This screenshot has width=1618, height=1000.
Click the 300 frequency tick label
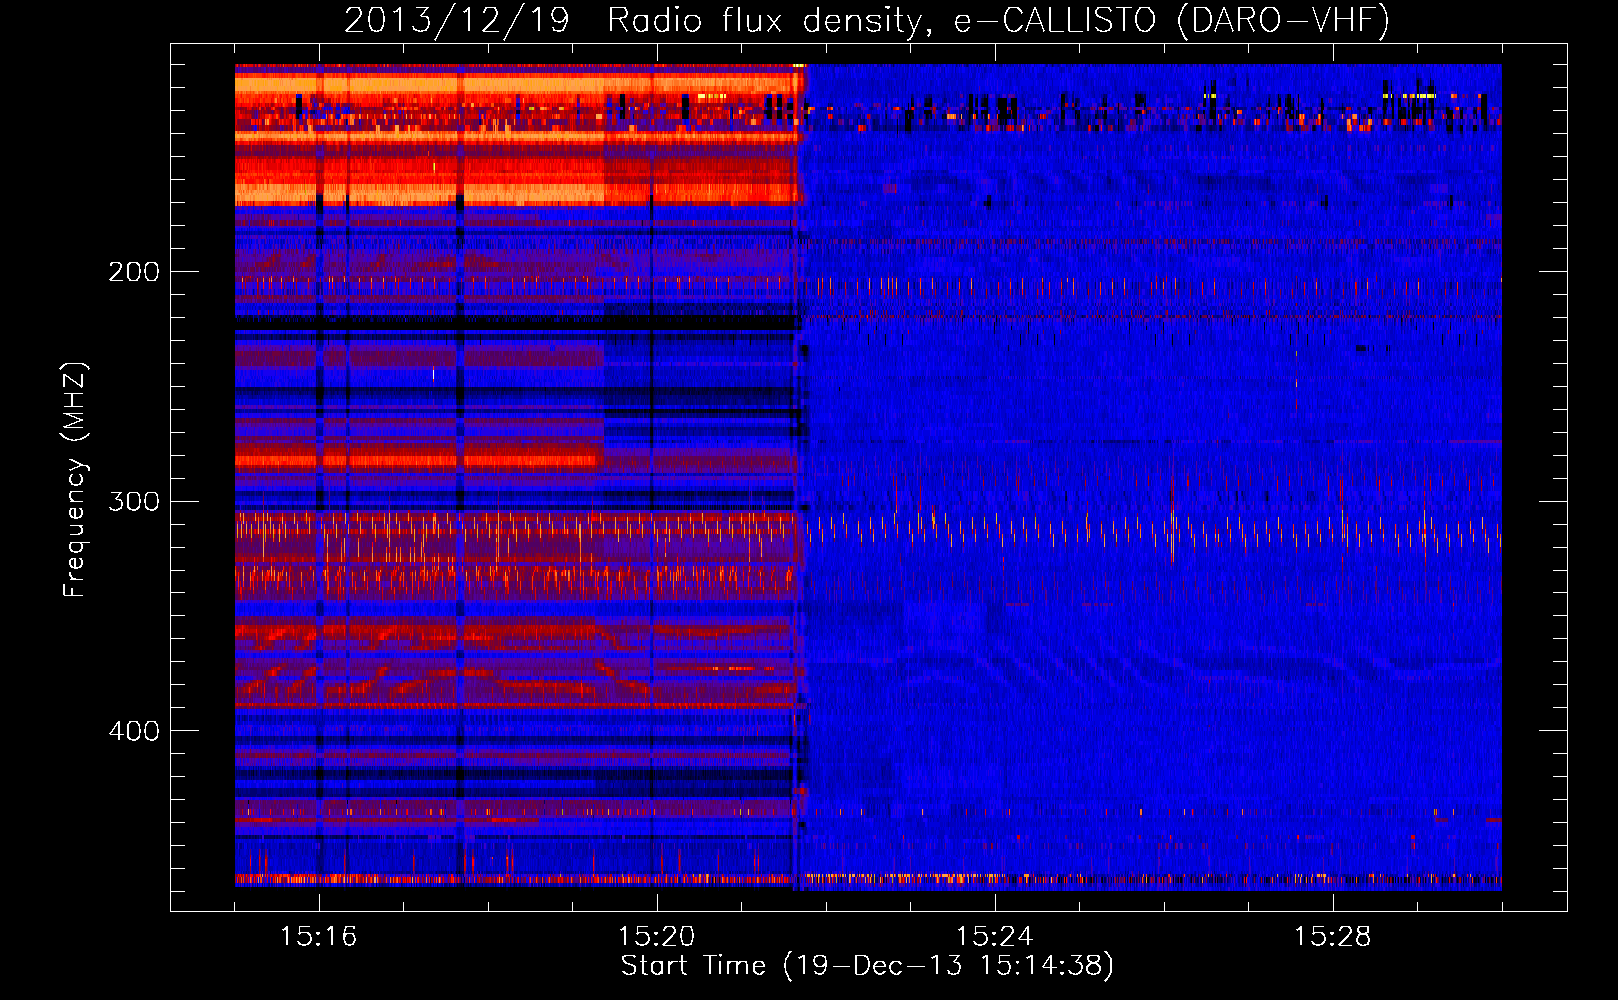(x=134, y=501)
